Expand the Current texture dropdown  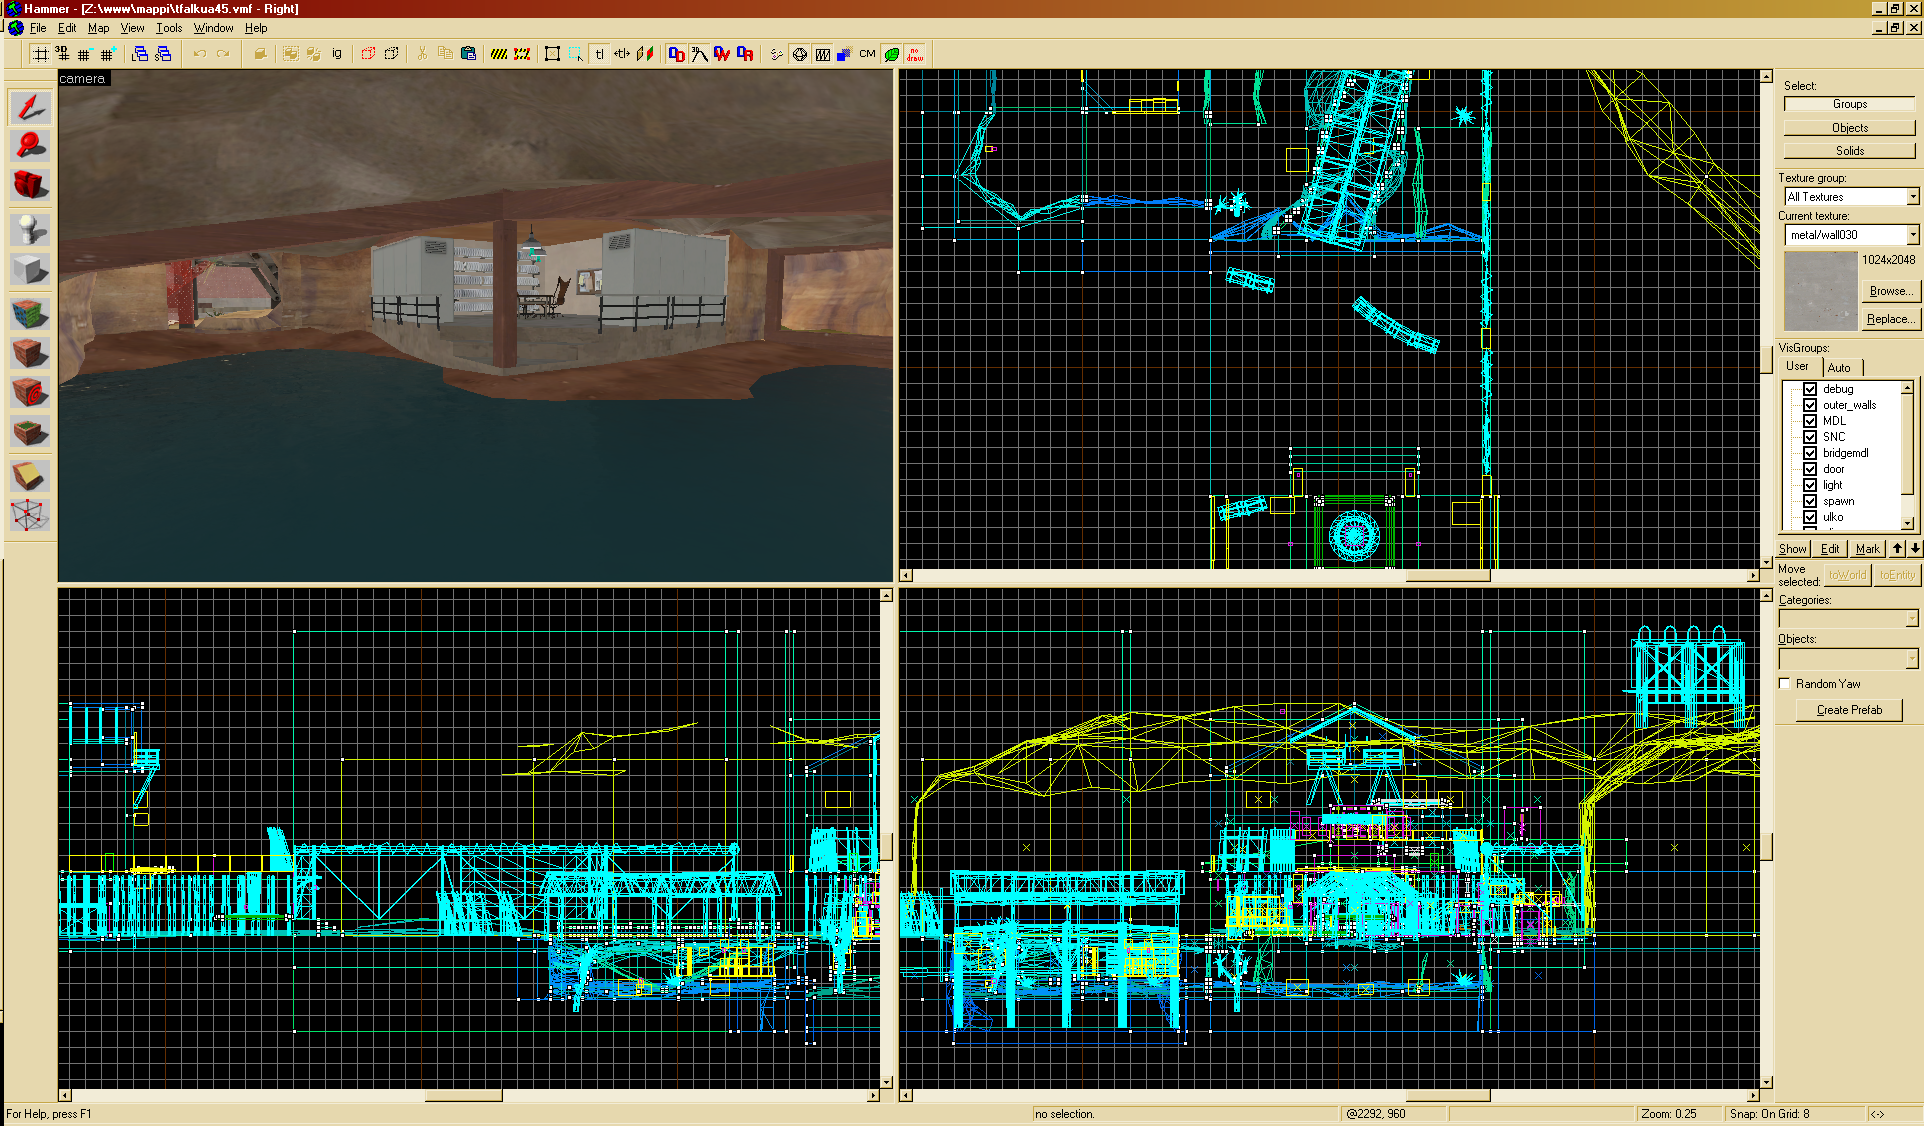coord(1912,235)
